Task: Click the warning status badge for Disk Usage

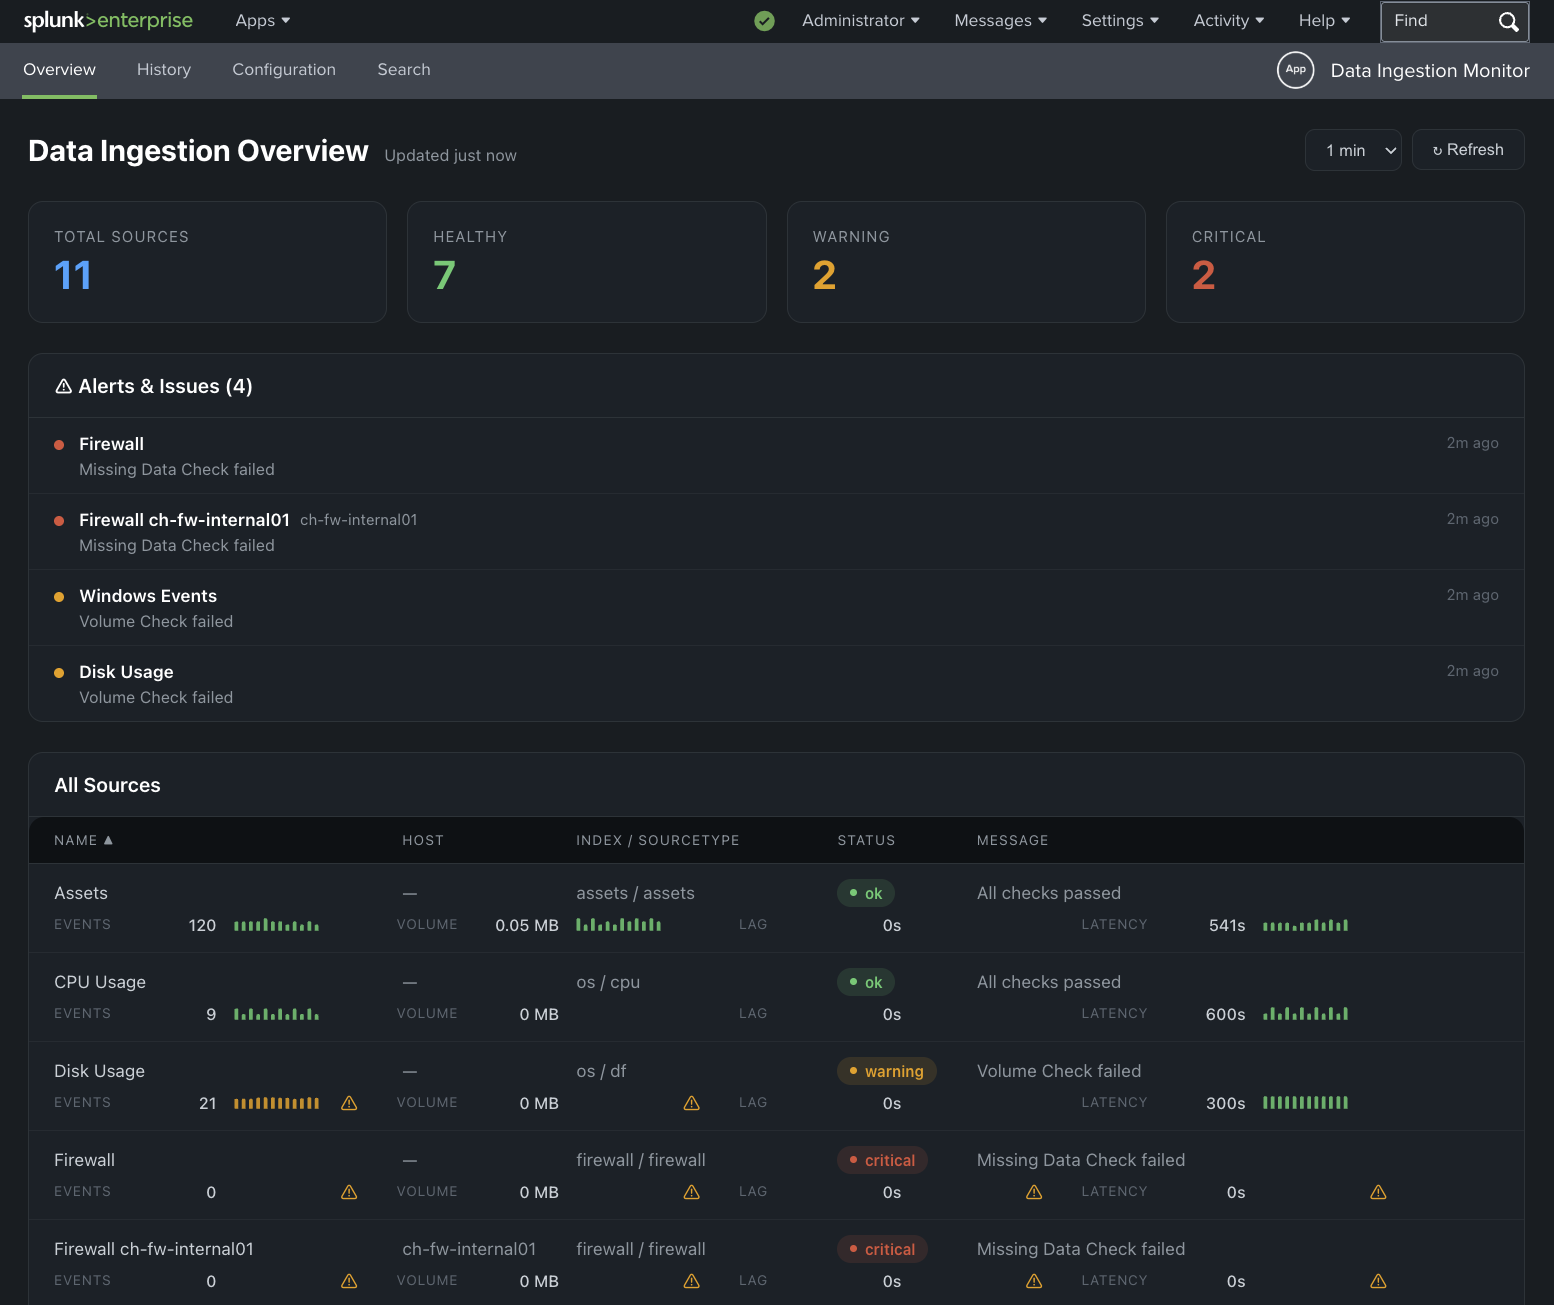Action: (886, 1071)
